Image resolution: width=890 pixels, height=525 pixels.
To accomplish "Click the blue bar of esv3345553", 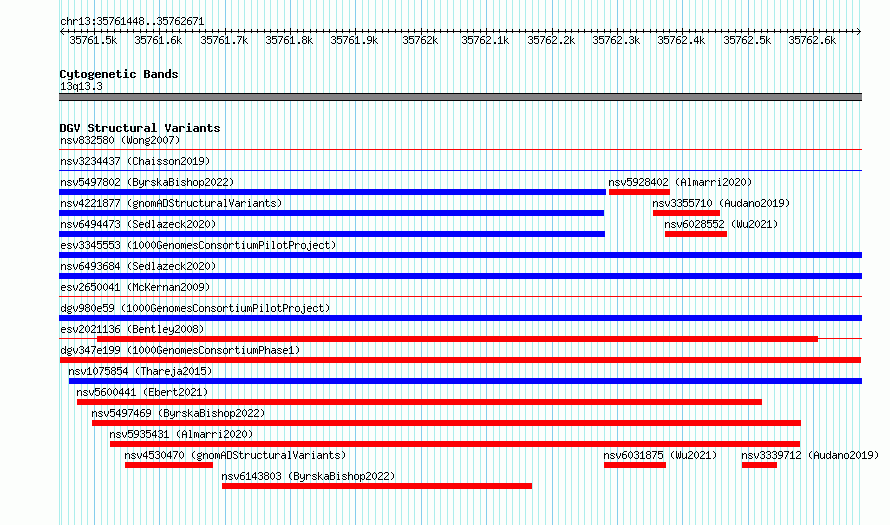I will 460,255.
